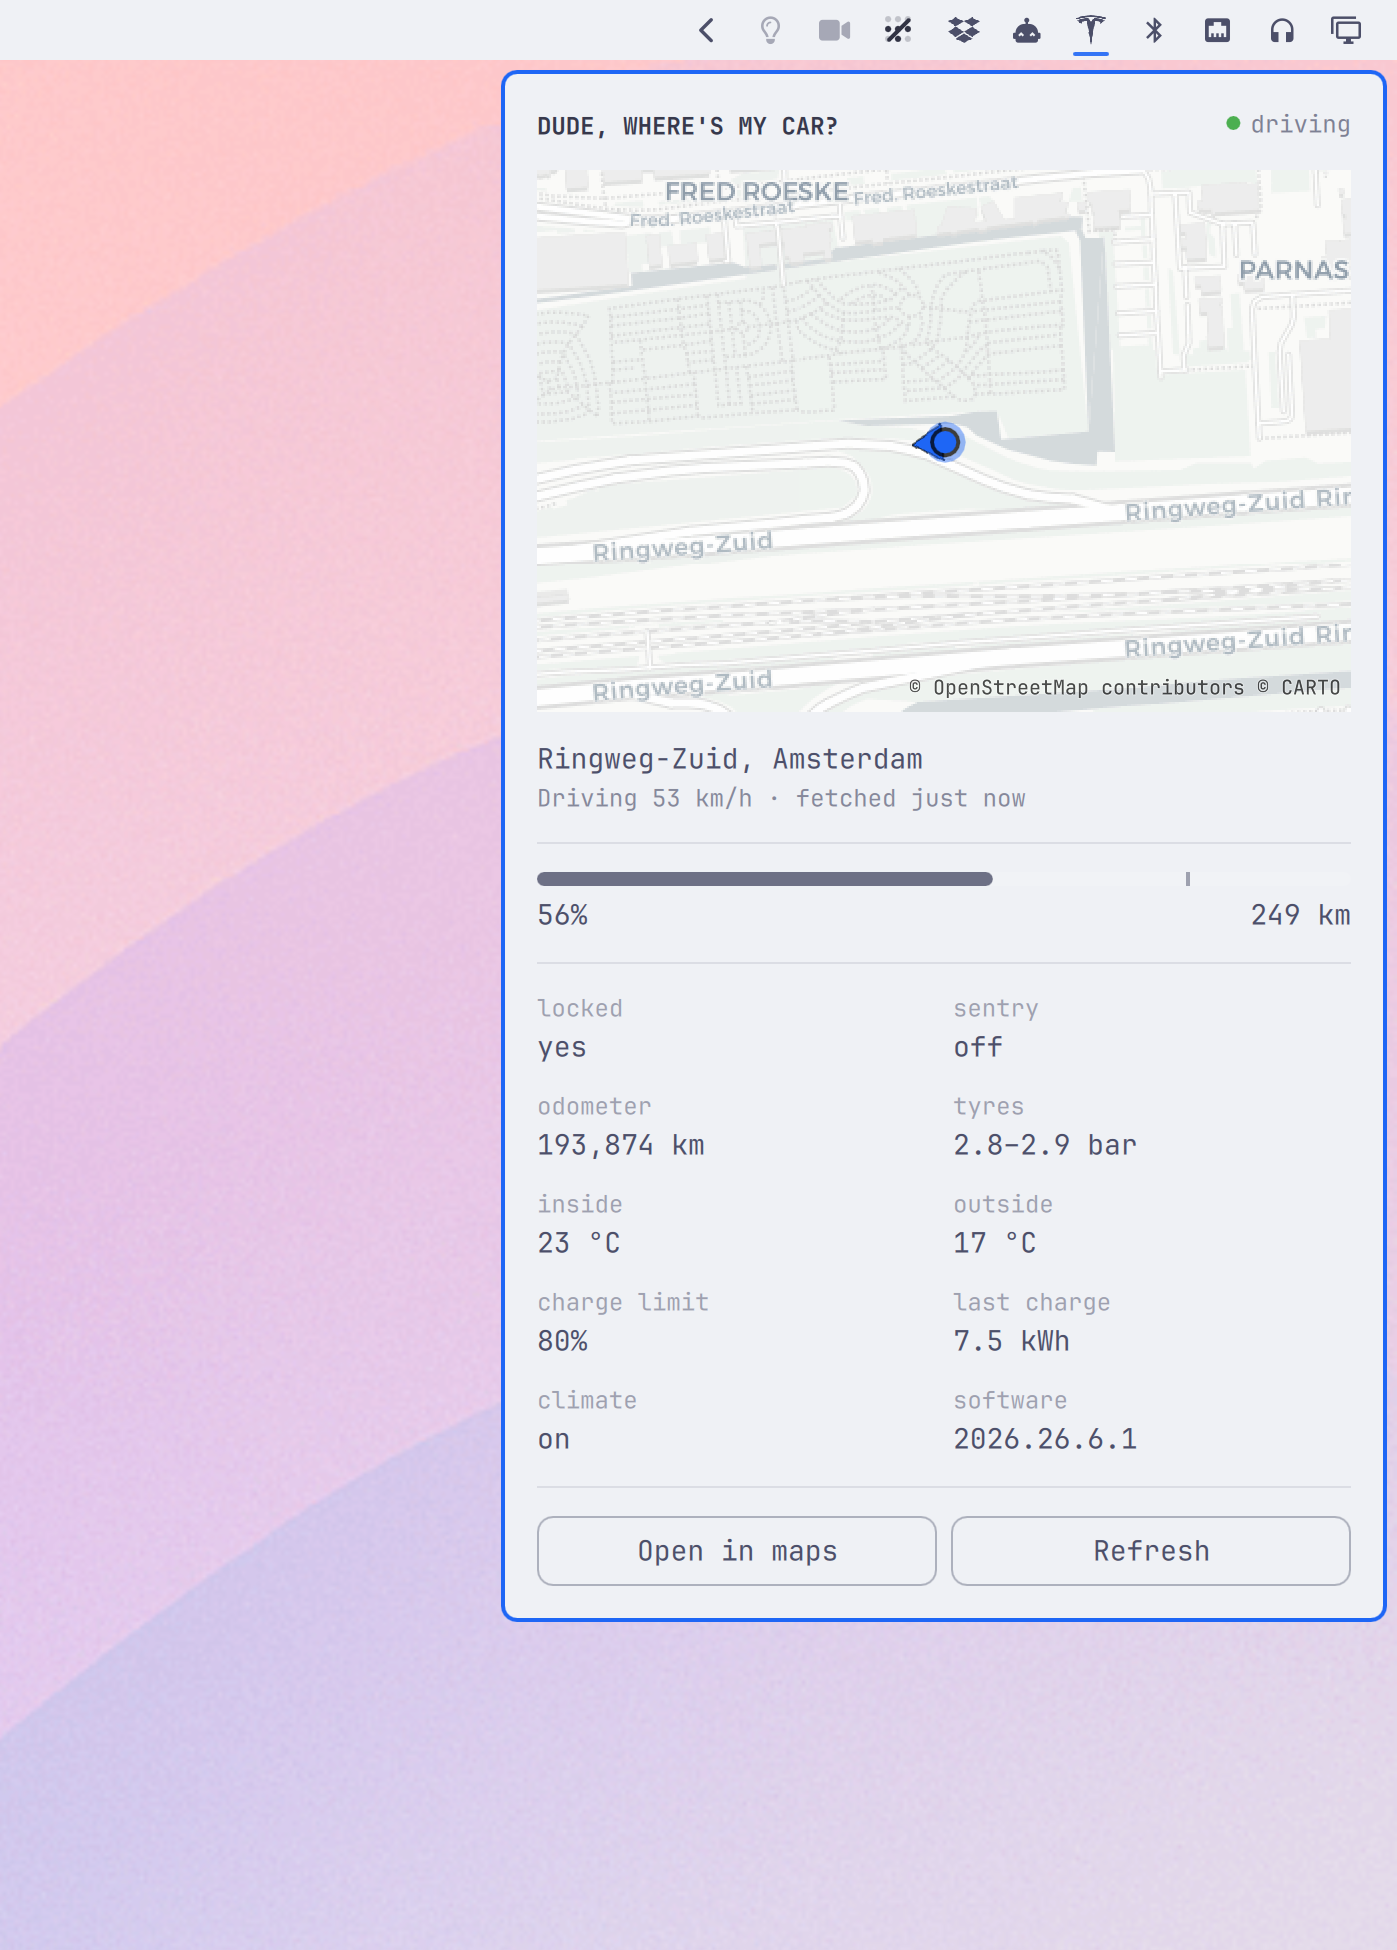Viewport: 1397px width, 1950px height.
Task: Click the 56% battery percentage
Action: 563,915
